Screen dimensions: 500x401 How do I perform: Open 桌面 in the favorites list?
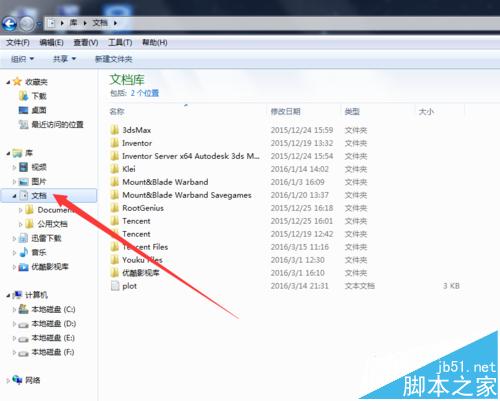point(39,110)
